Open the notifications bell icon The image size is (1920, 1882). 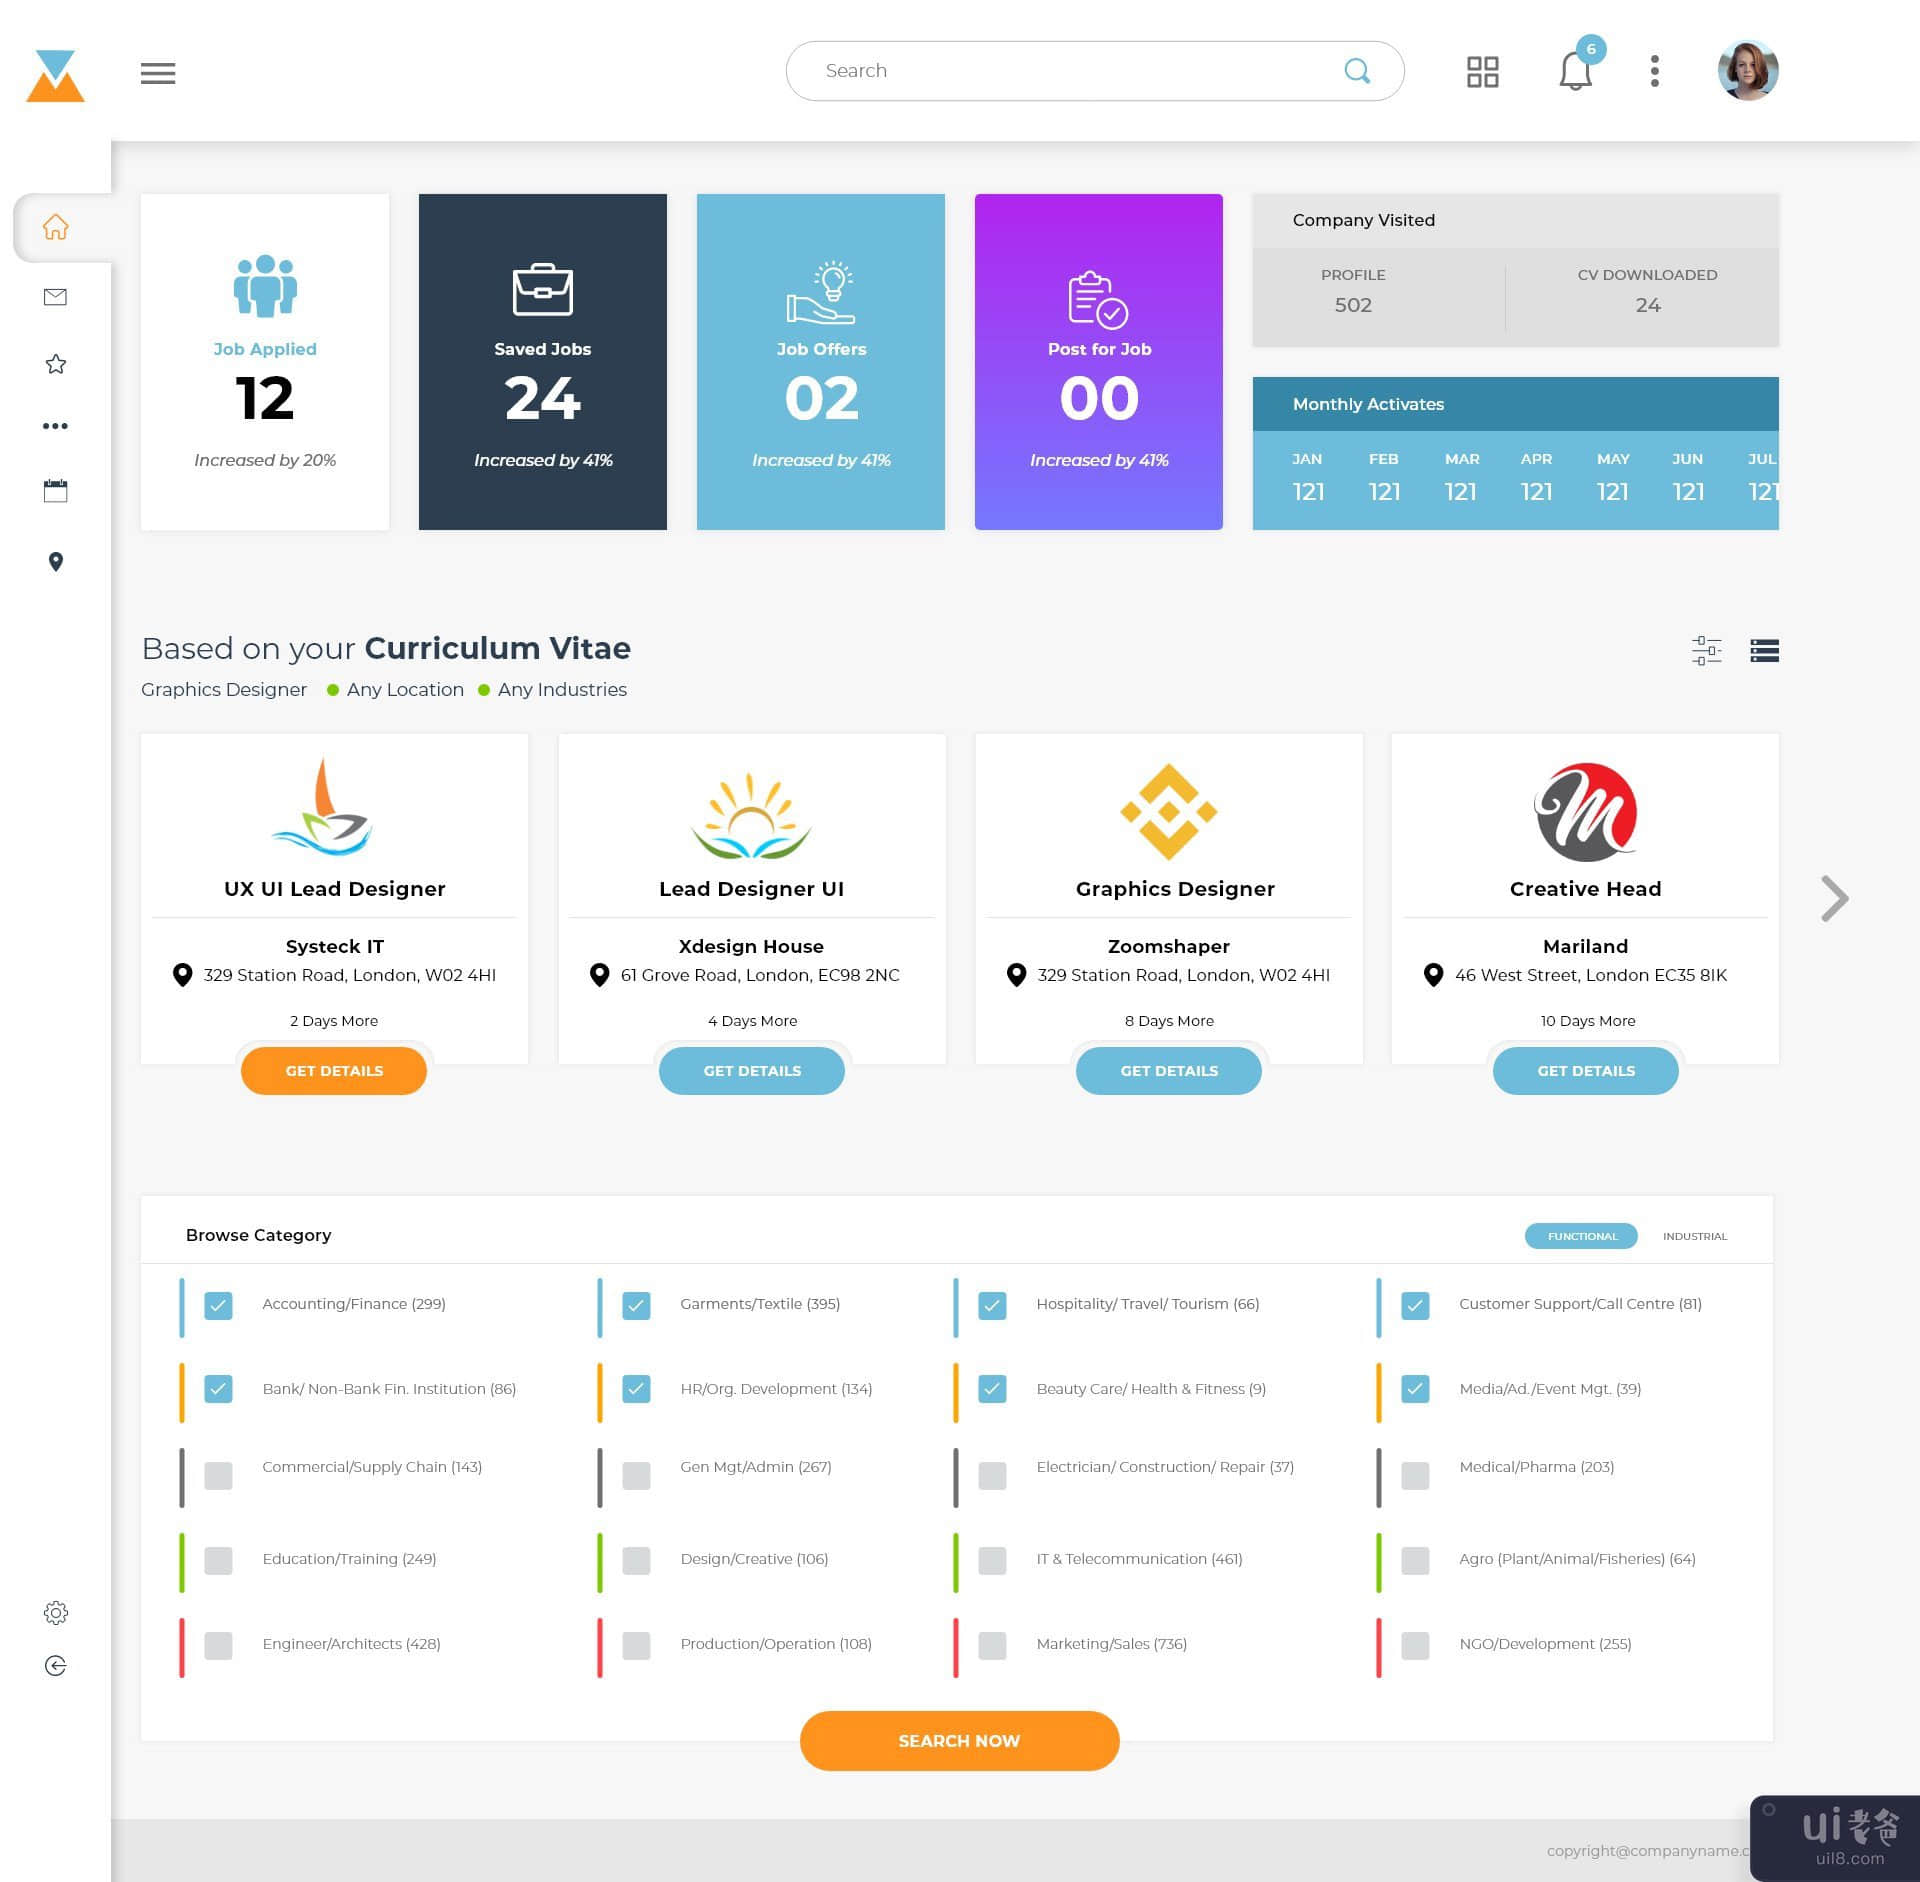(x=1572, y=69)
